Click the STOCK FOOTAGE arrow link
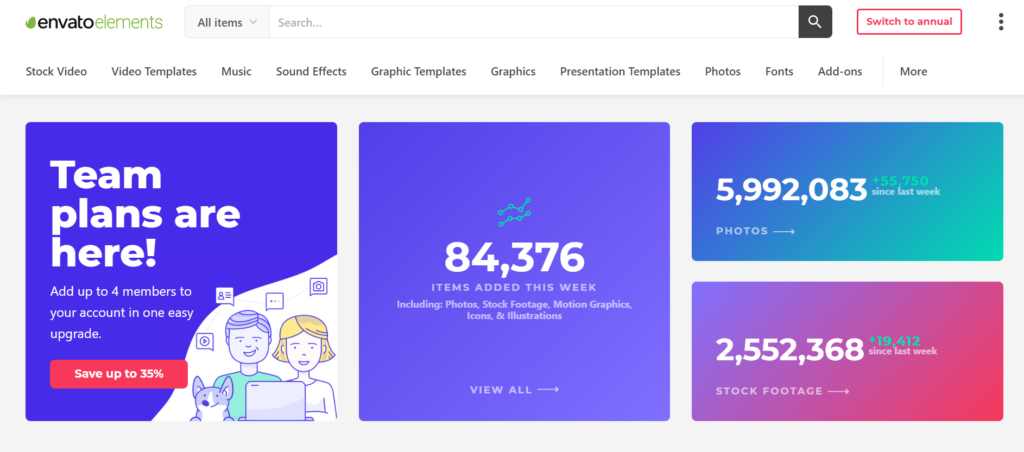Screen dimensions: 1024x452 pos(782,391)
